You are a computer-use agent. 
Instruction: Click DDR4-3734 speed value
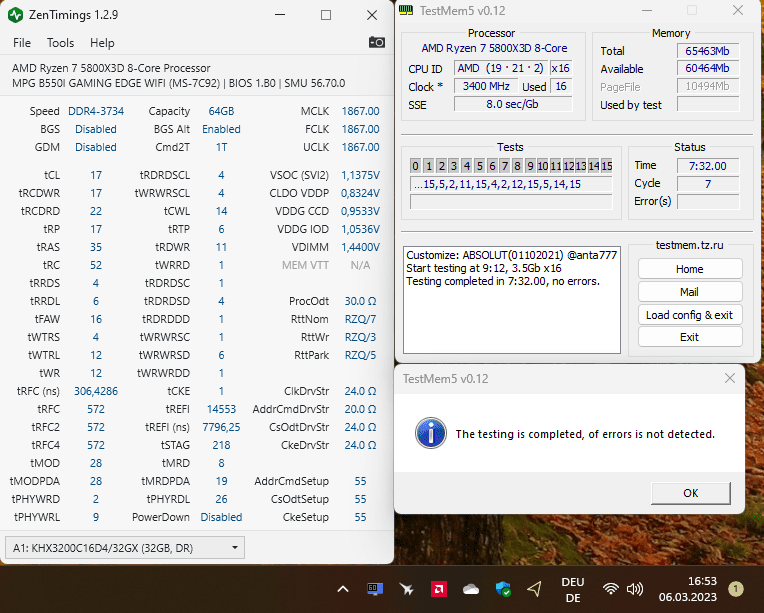pyautogui.click(x=96, y=111)
